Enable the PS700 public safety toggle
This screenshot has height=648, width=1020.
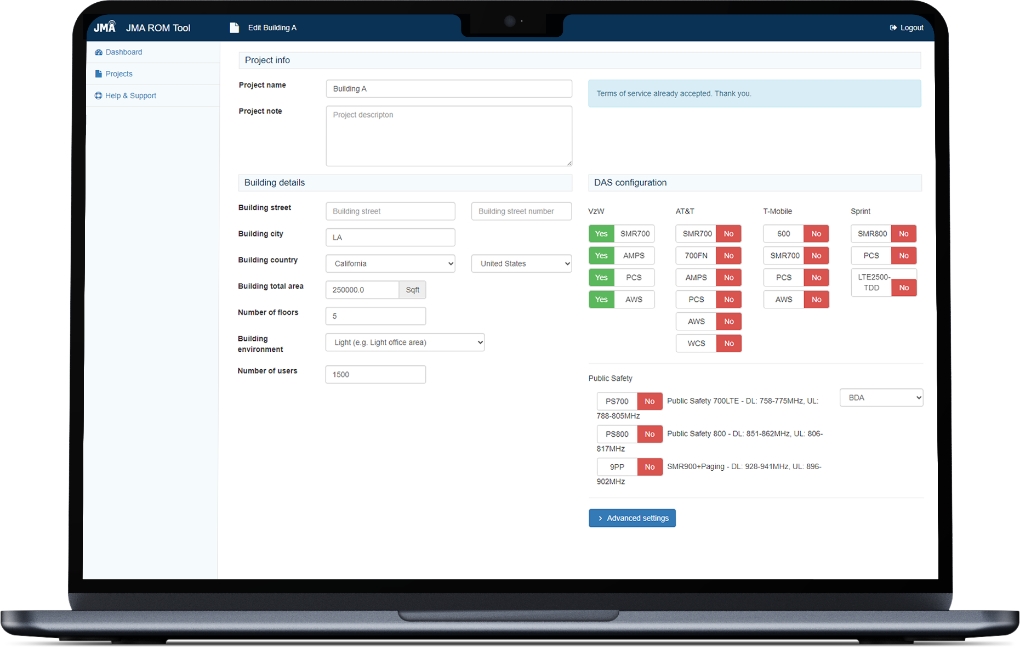pyautogui.click(x=649, y=401)
